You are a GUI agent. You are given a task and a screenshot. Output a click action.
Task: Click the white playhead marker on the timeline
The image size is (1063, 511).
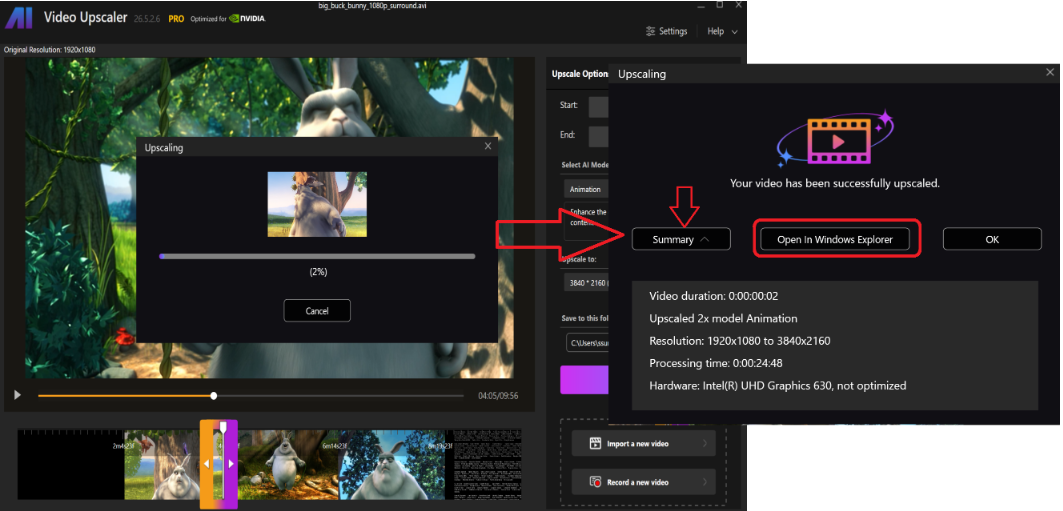tap(223, 427)
